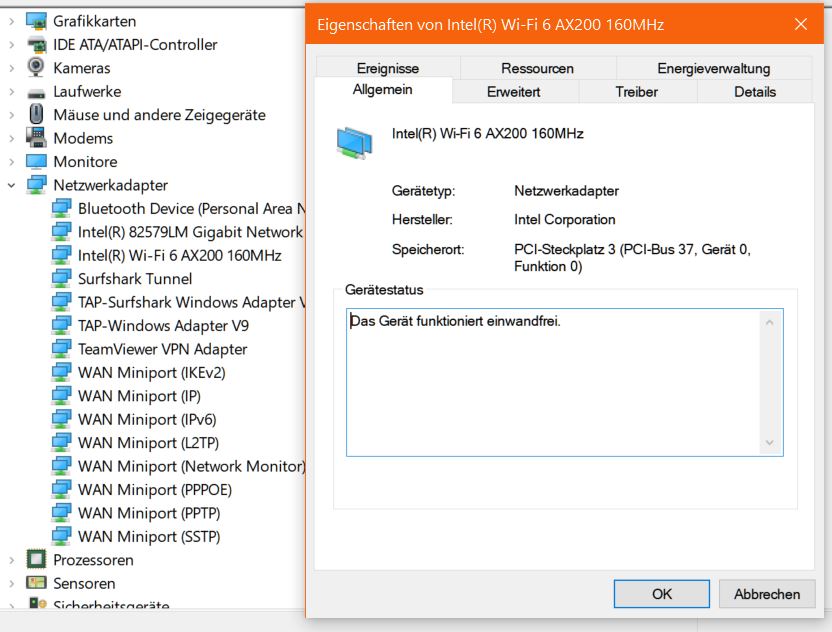Viewport: 832px width, 632px height.
Task: Click the Monitore display icon
Action: click(36, 161)
